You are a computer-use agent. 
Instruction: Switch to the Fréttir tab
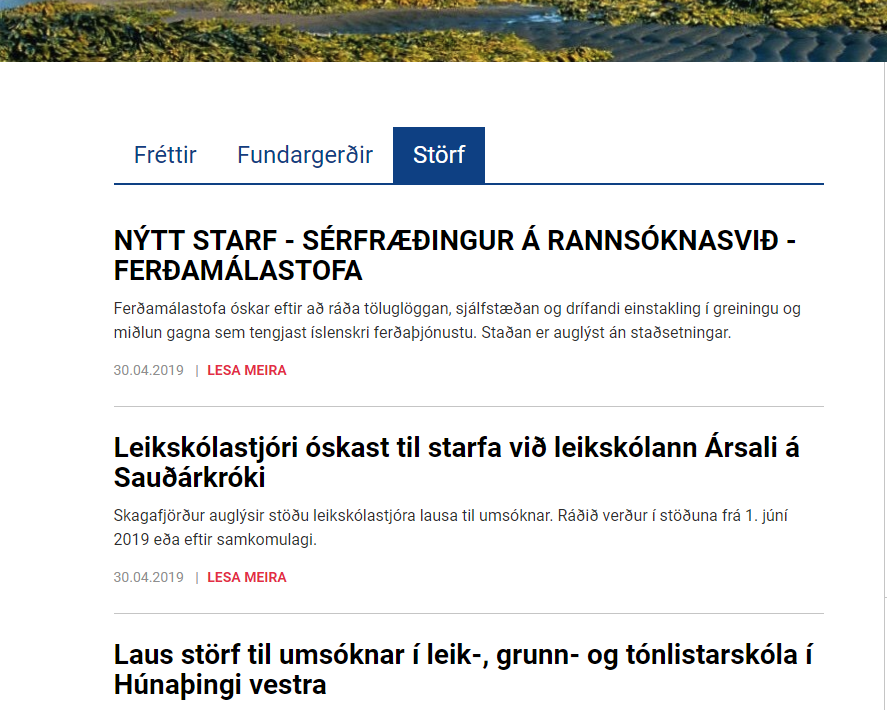coord(165,155)
